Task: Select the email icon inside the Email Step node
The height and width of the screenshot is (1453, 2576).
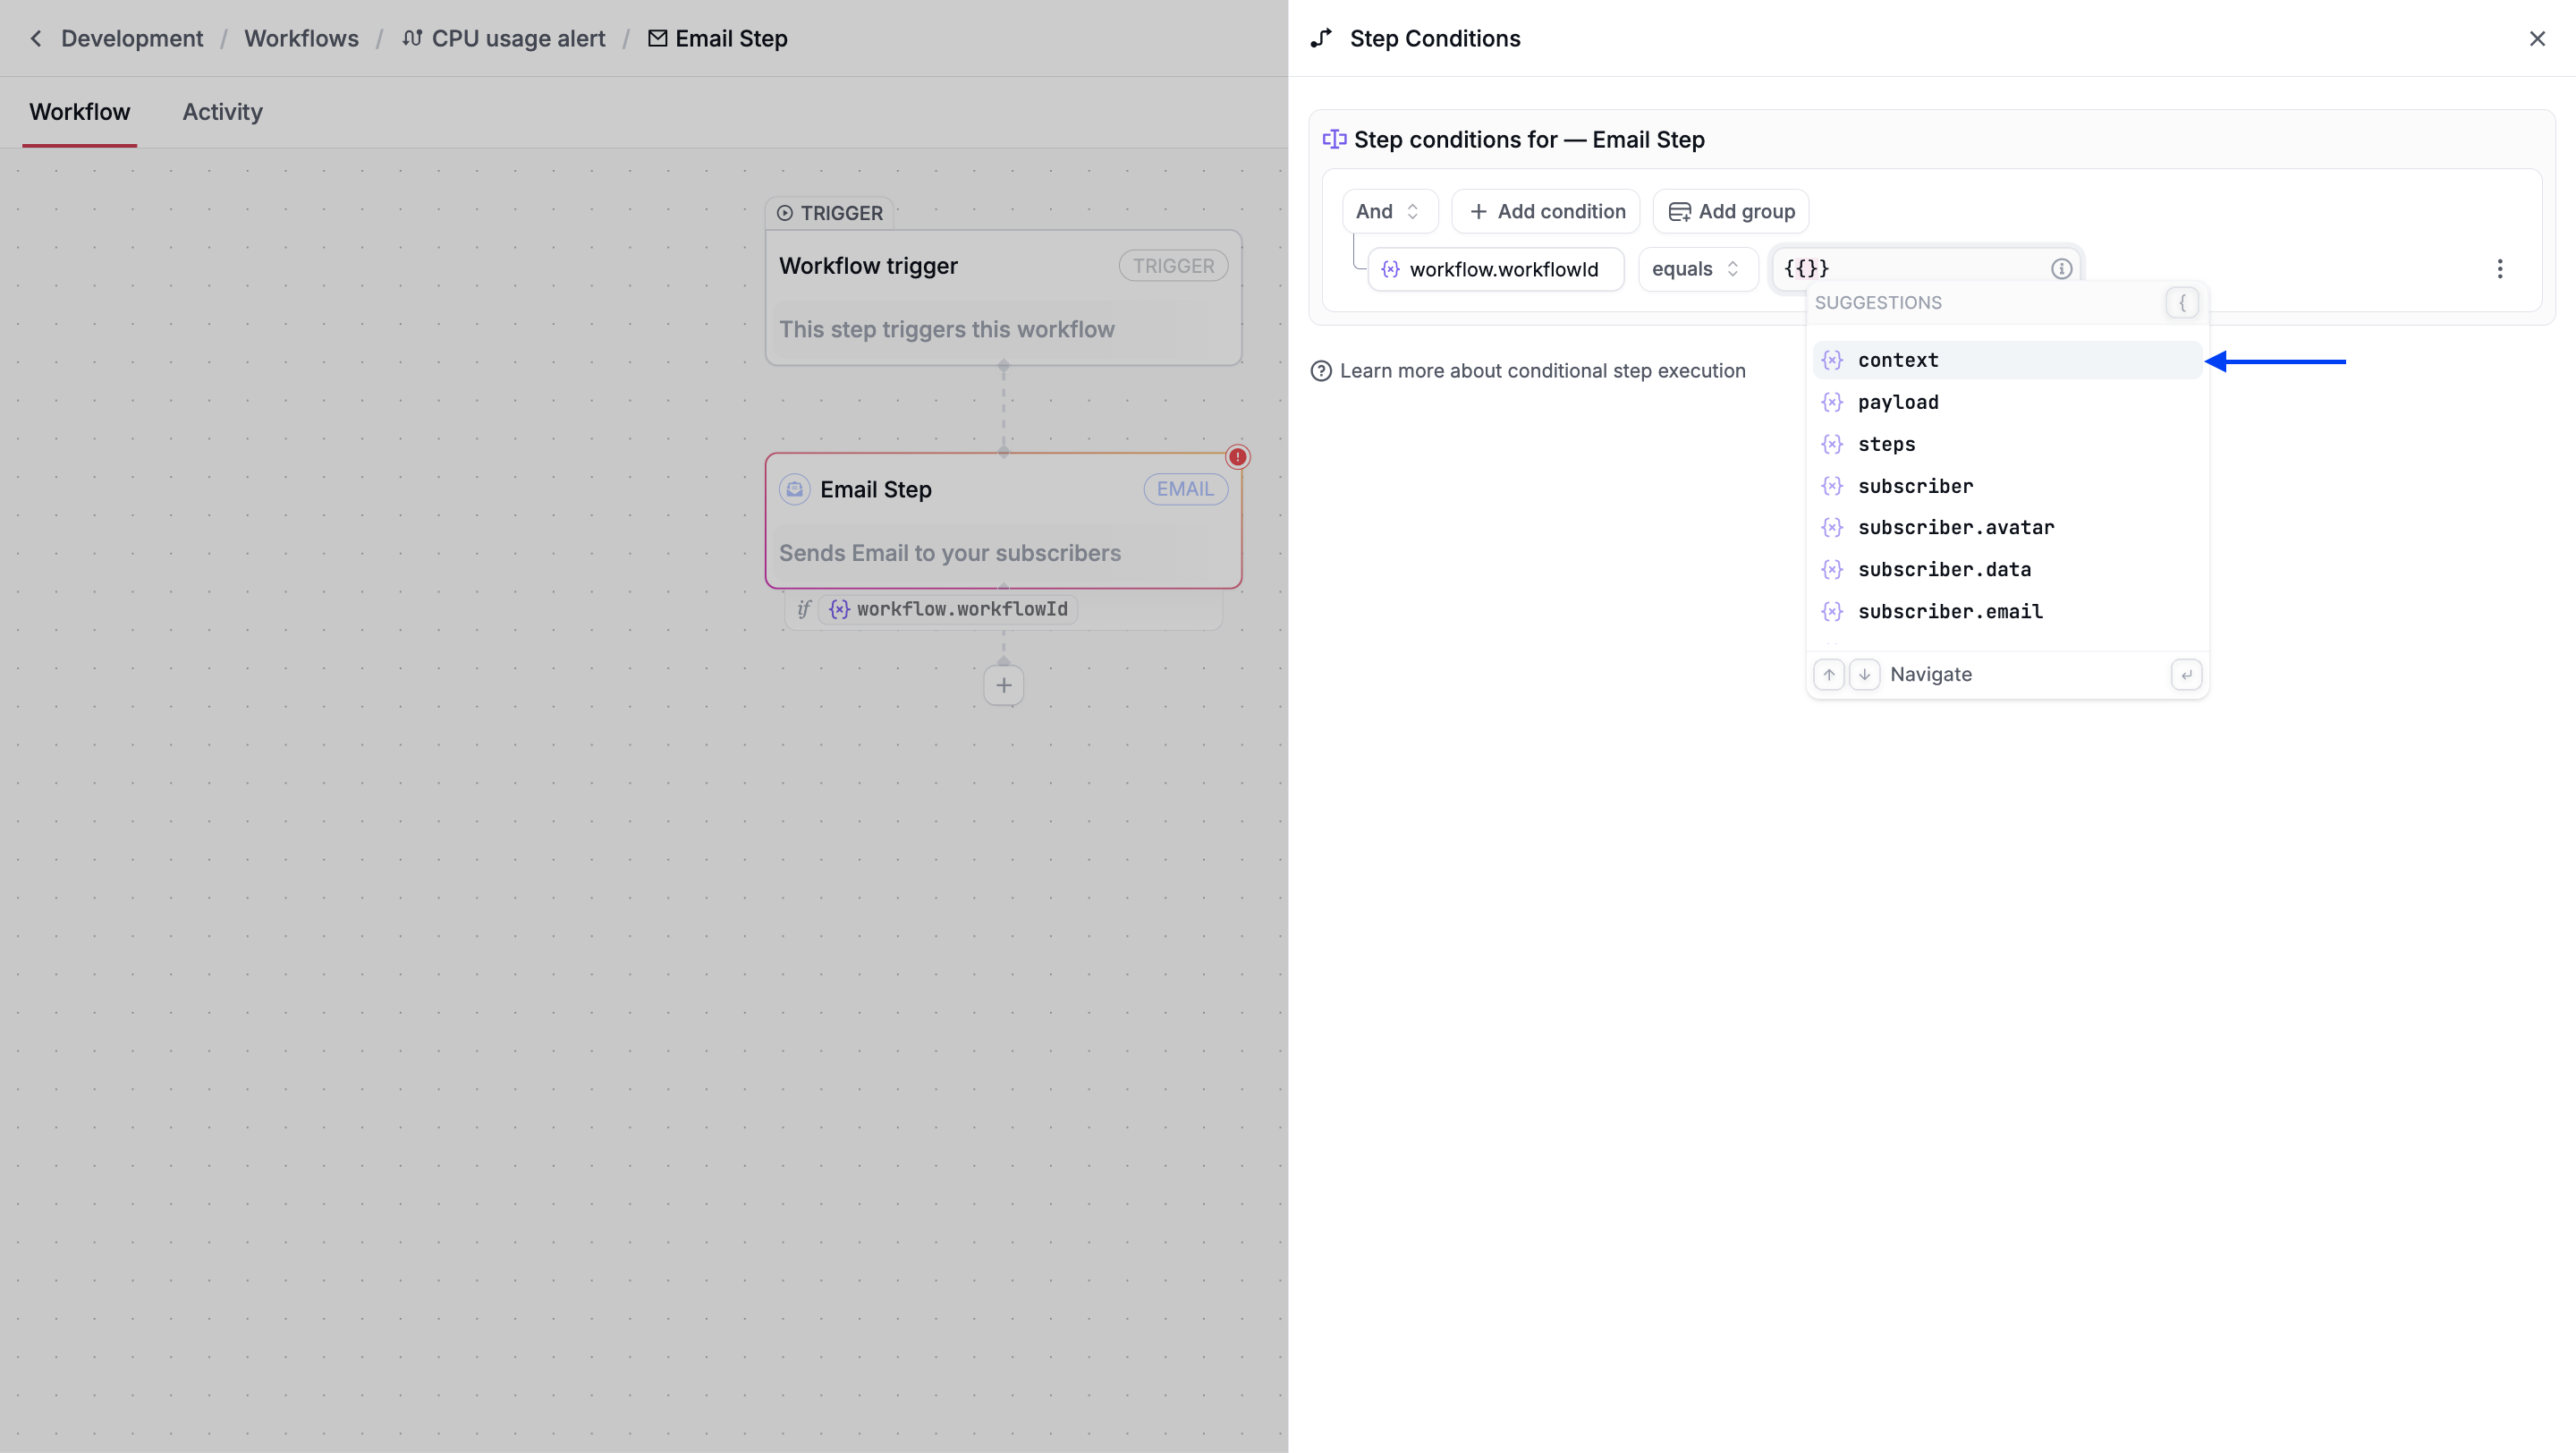Action: tap(794, 489)
